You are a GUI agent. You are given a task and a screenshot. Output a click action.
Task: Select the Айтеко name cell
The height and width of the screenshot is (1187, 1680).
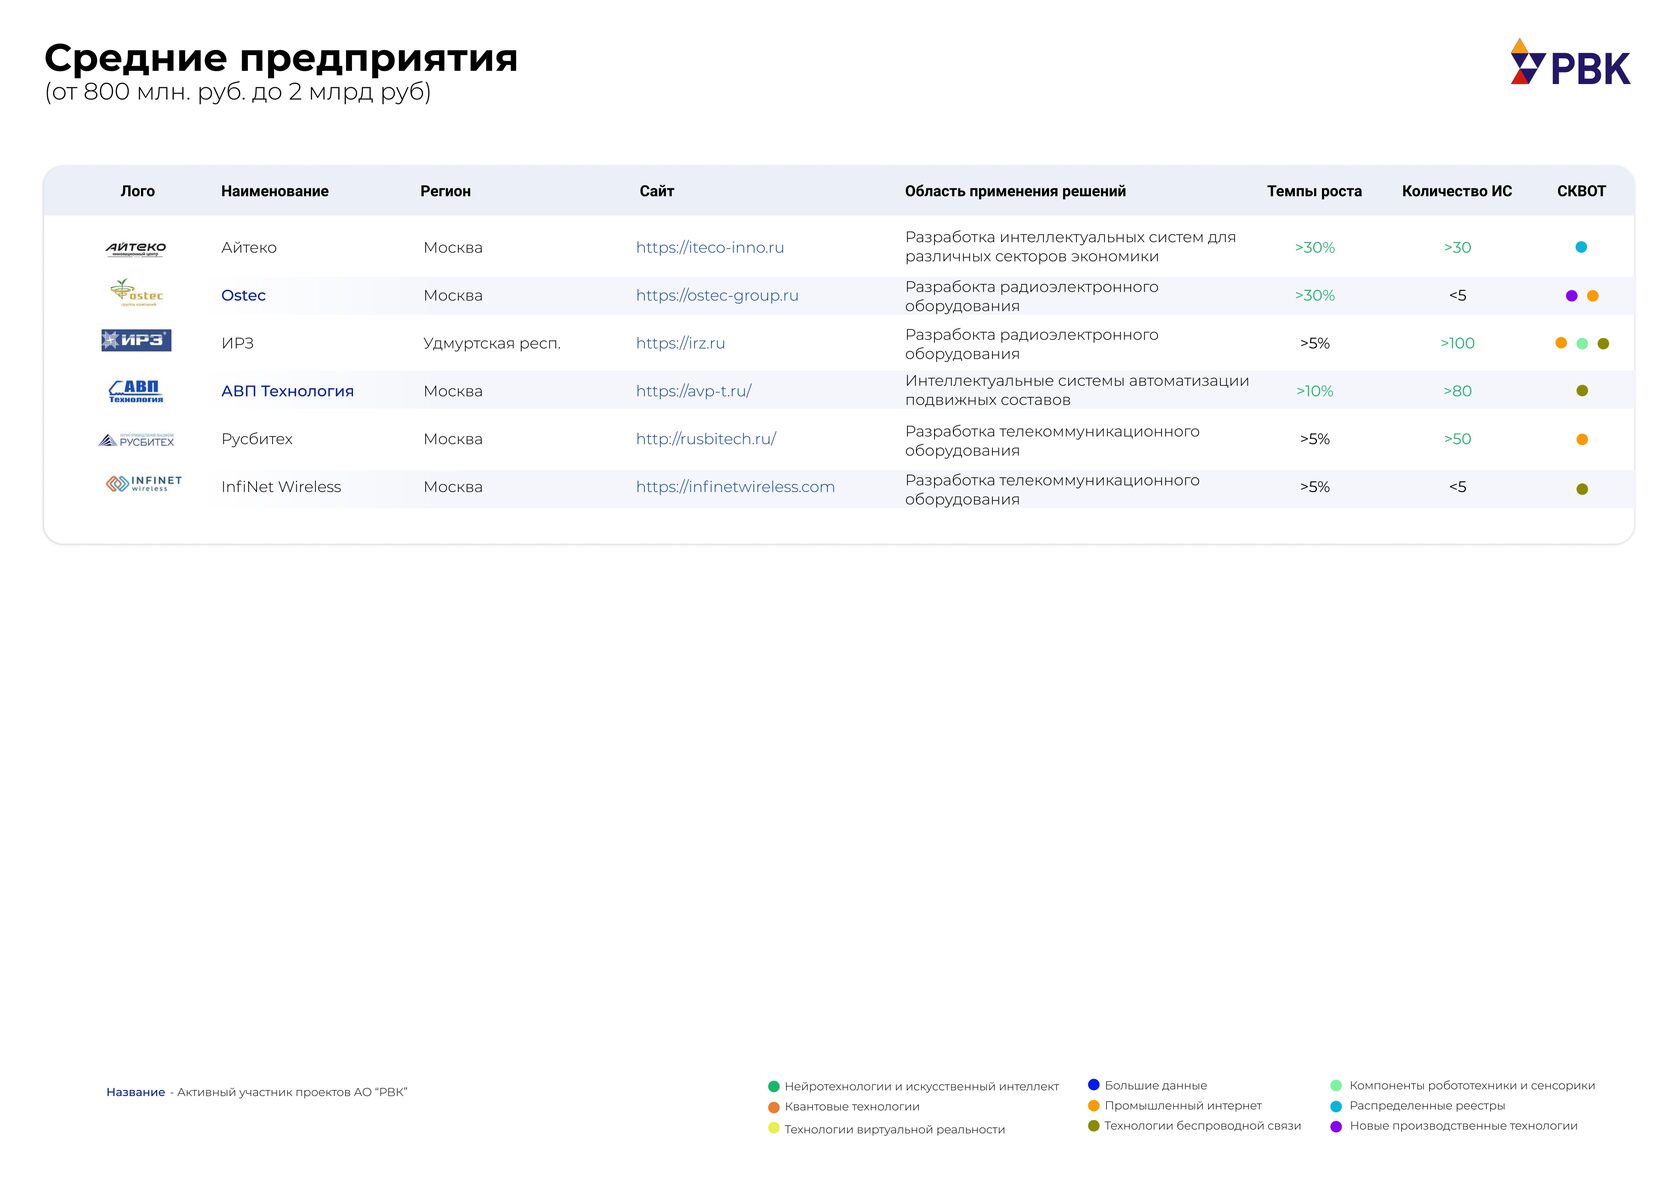click(249, 247)
